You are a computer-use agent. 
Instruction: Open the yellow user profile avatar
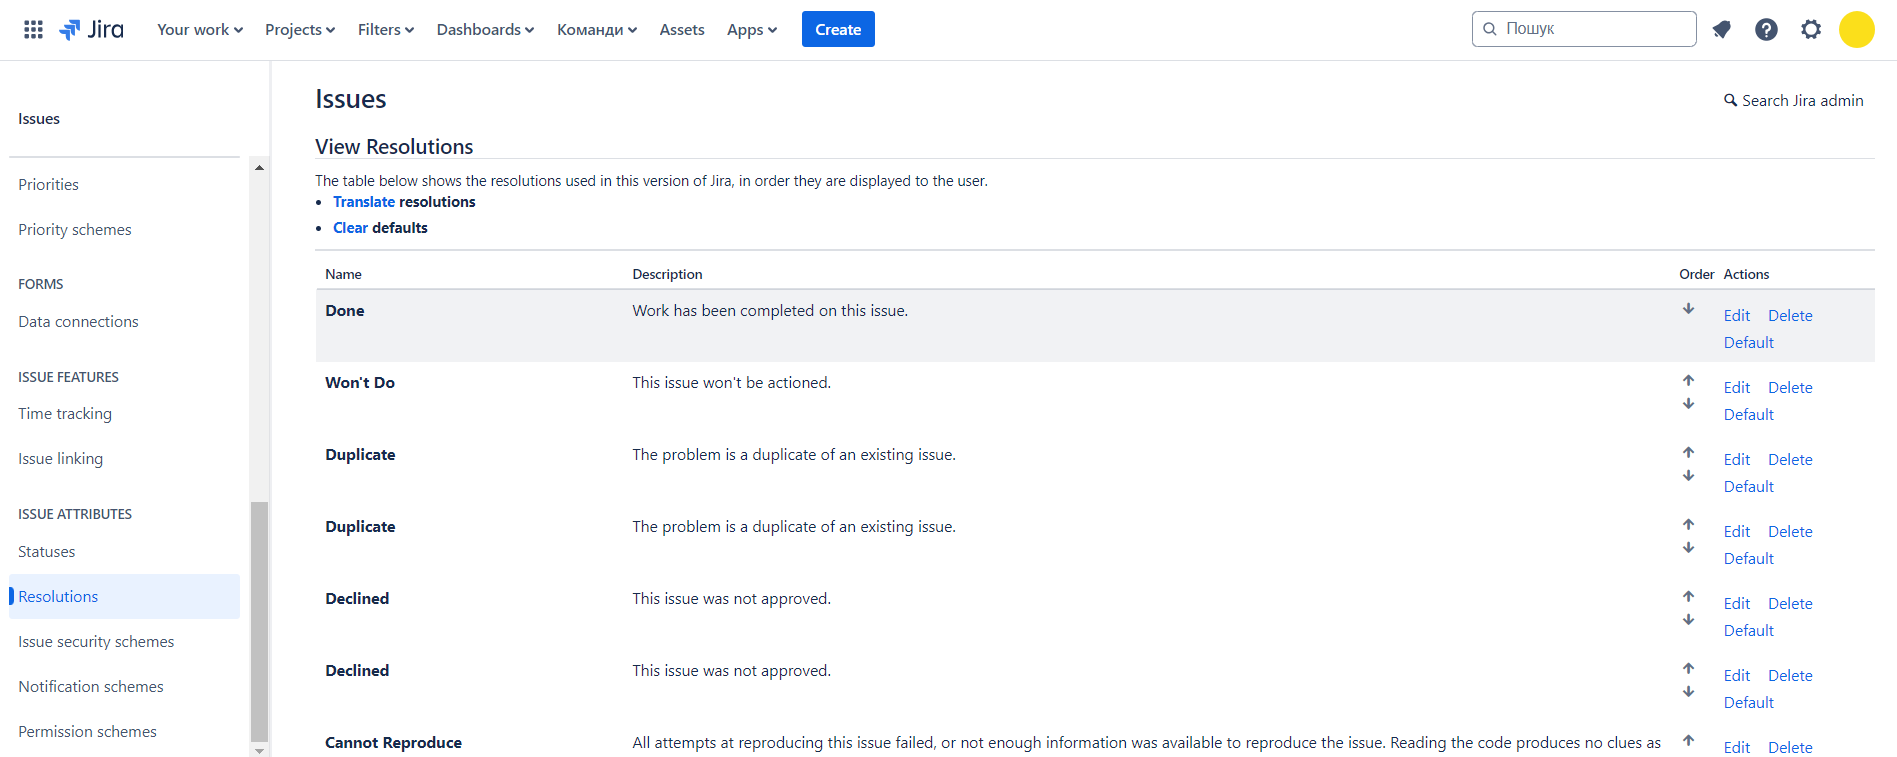[x=1856, y=29]
